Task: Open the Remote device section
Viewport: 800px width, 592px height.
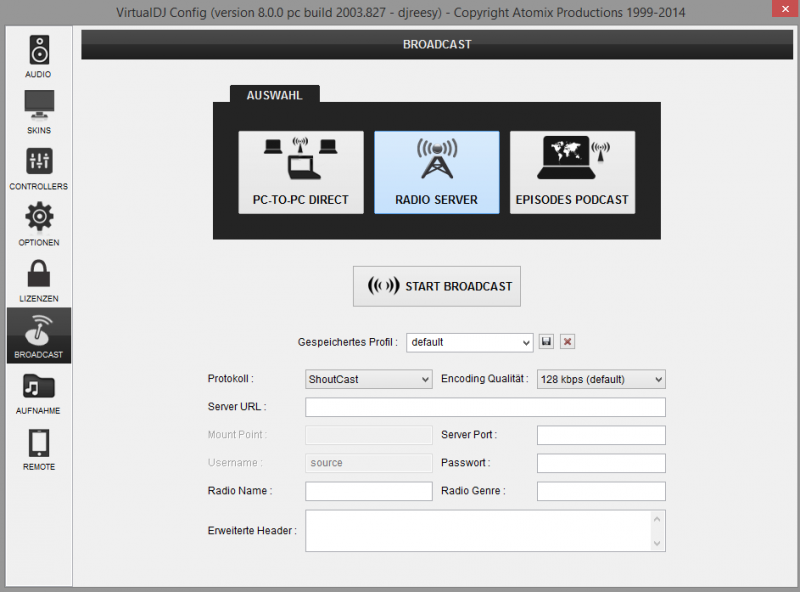Action: [39, 449]
